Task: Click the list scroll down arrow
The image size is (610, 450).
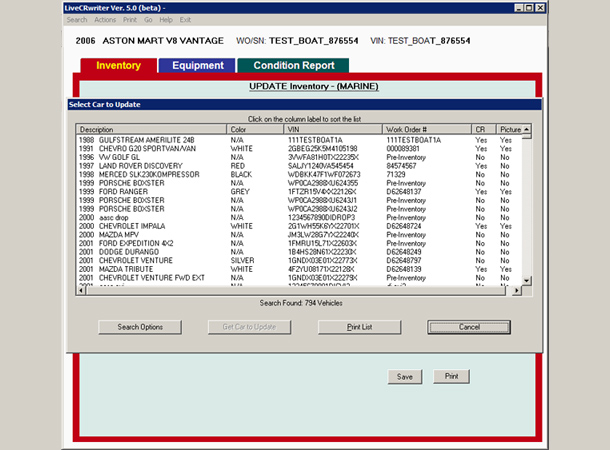Action: (x=527, y=280)
